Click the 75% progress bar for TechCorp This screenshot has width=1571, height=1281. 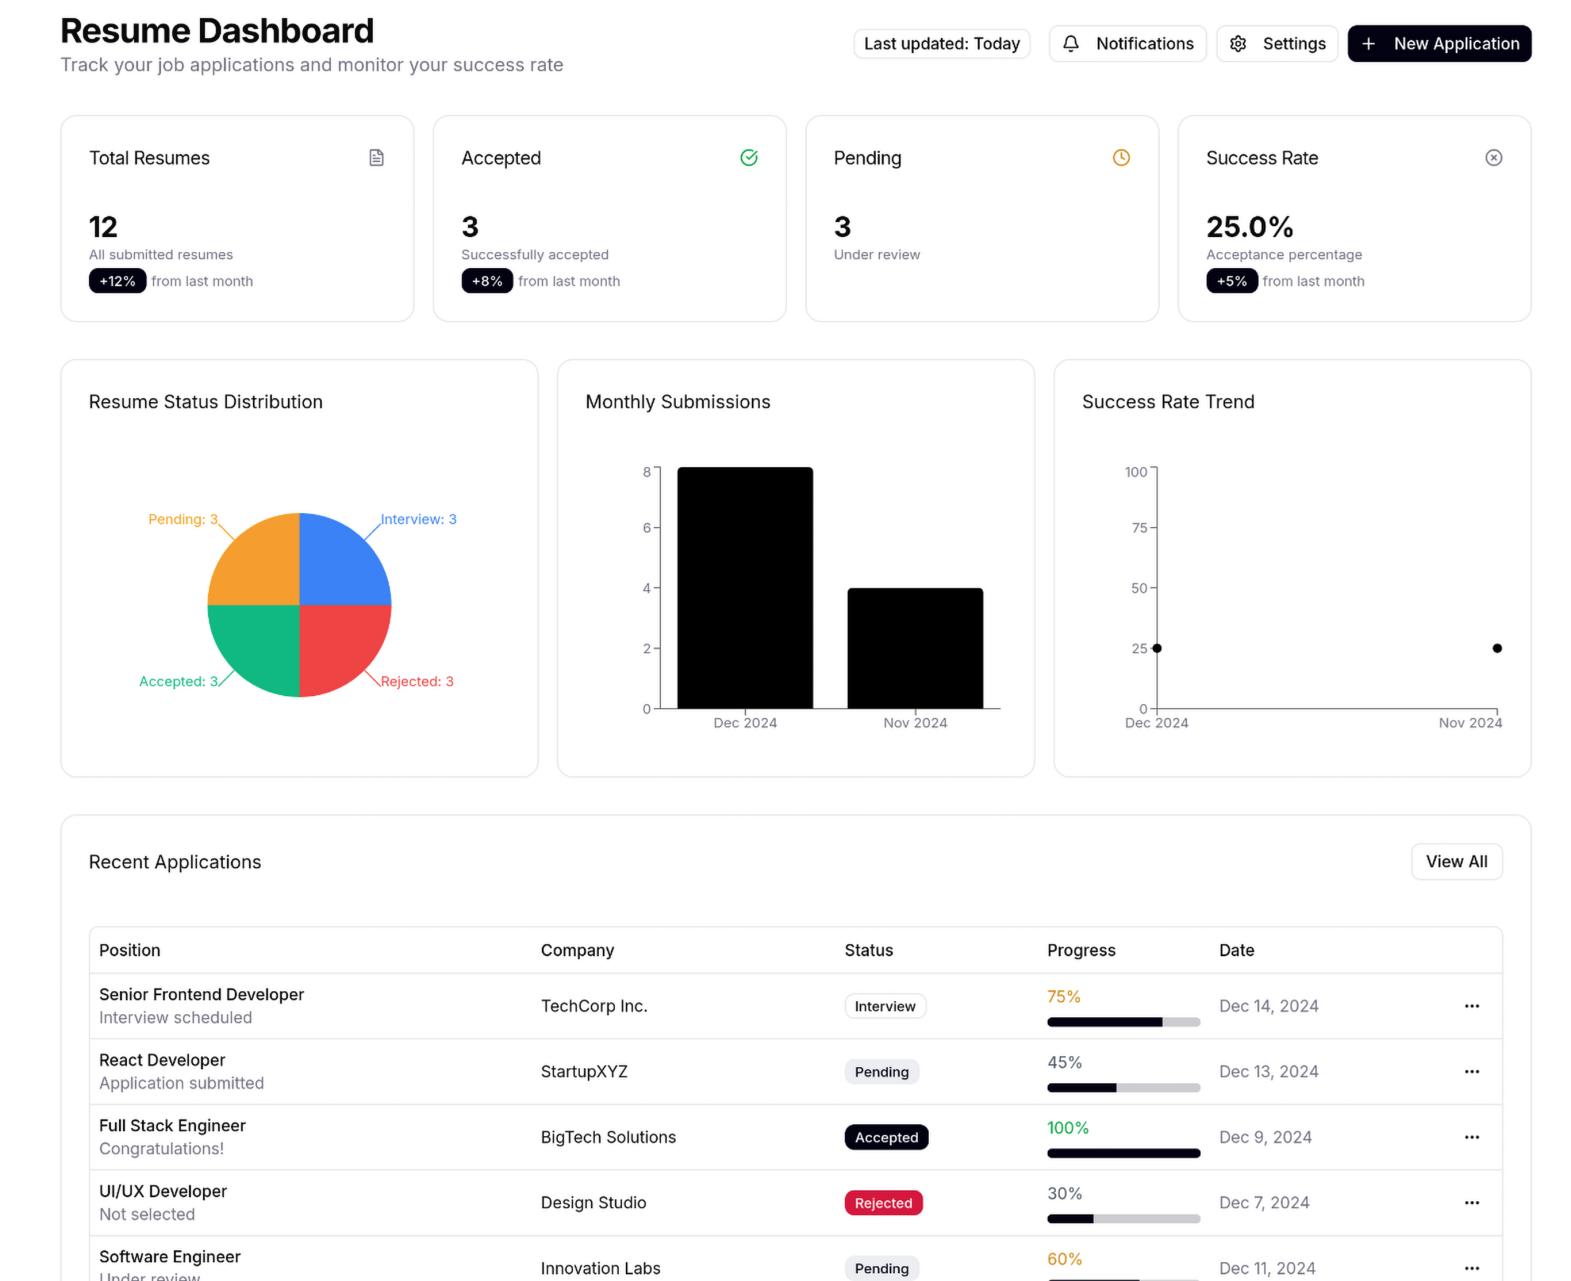coord(1122,1022)
